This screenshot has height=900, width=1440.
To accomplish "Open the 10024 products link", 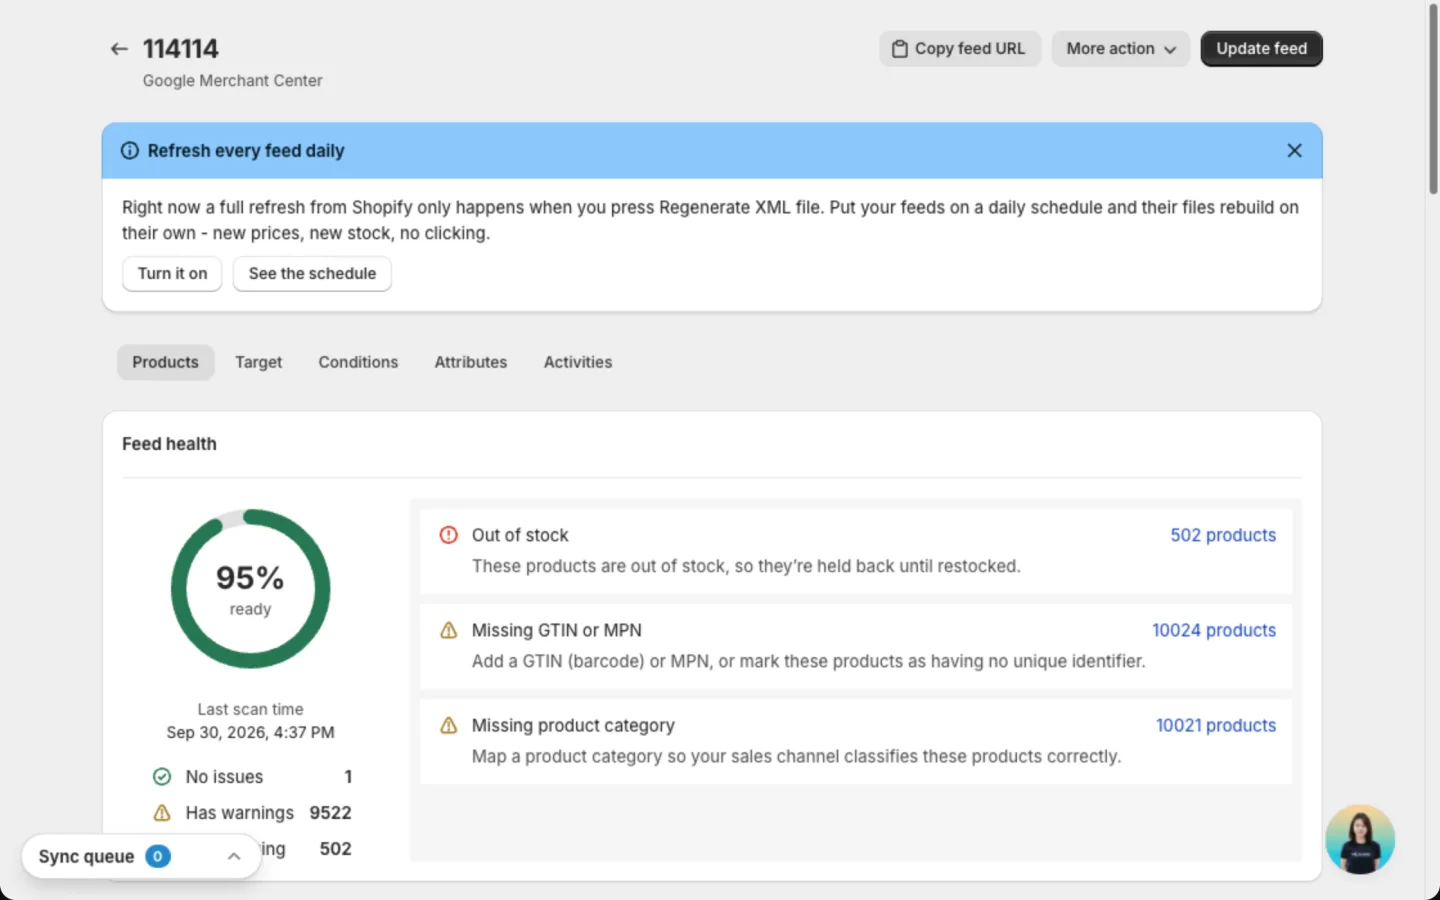I will 1214,630.
